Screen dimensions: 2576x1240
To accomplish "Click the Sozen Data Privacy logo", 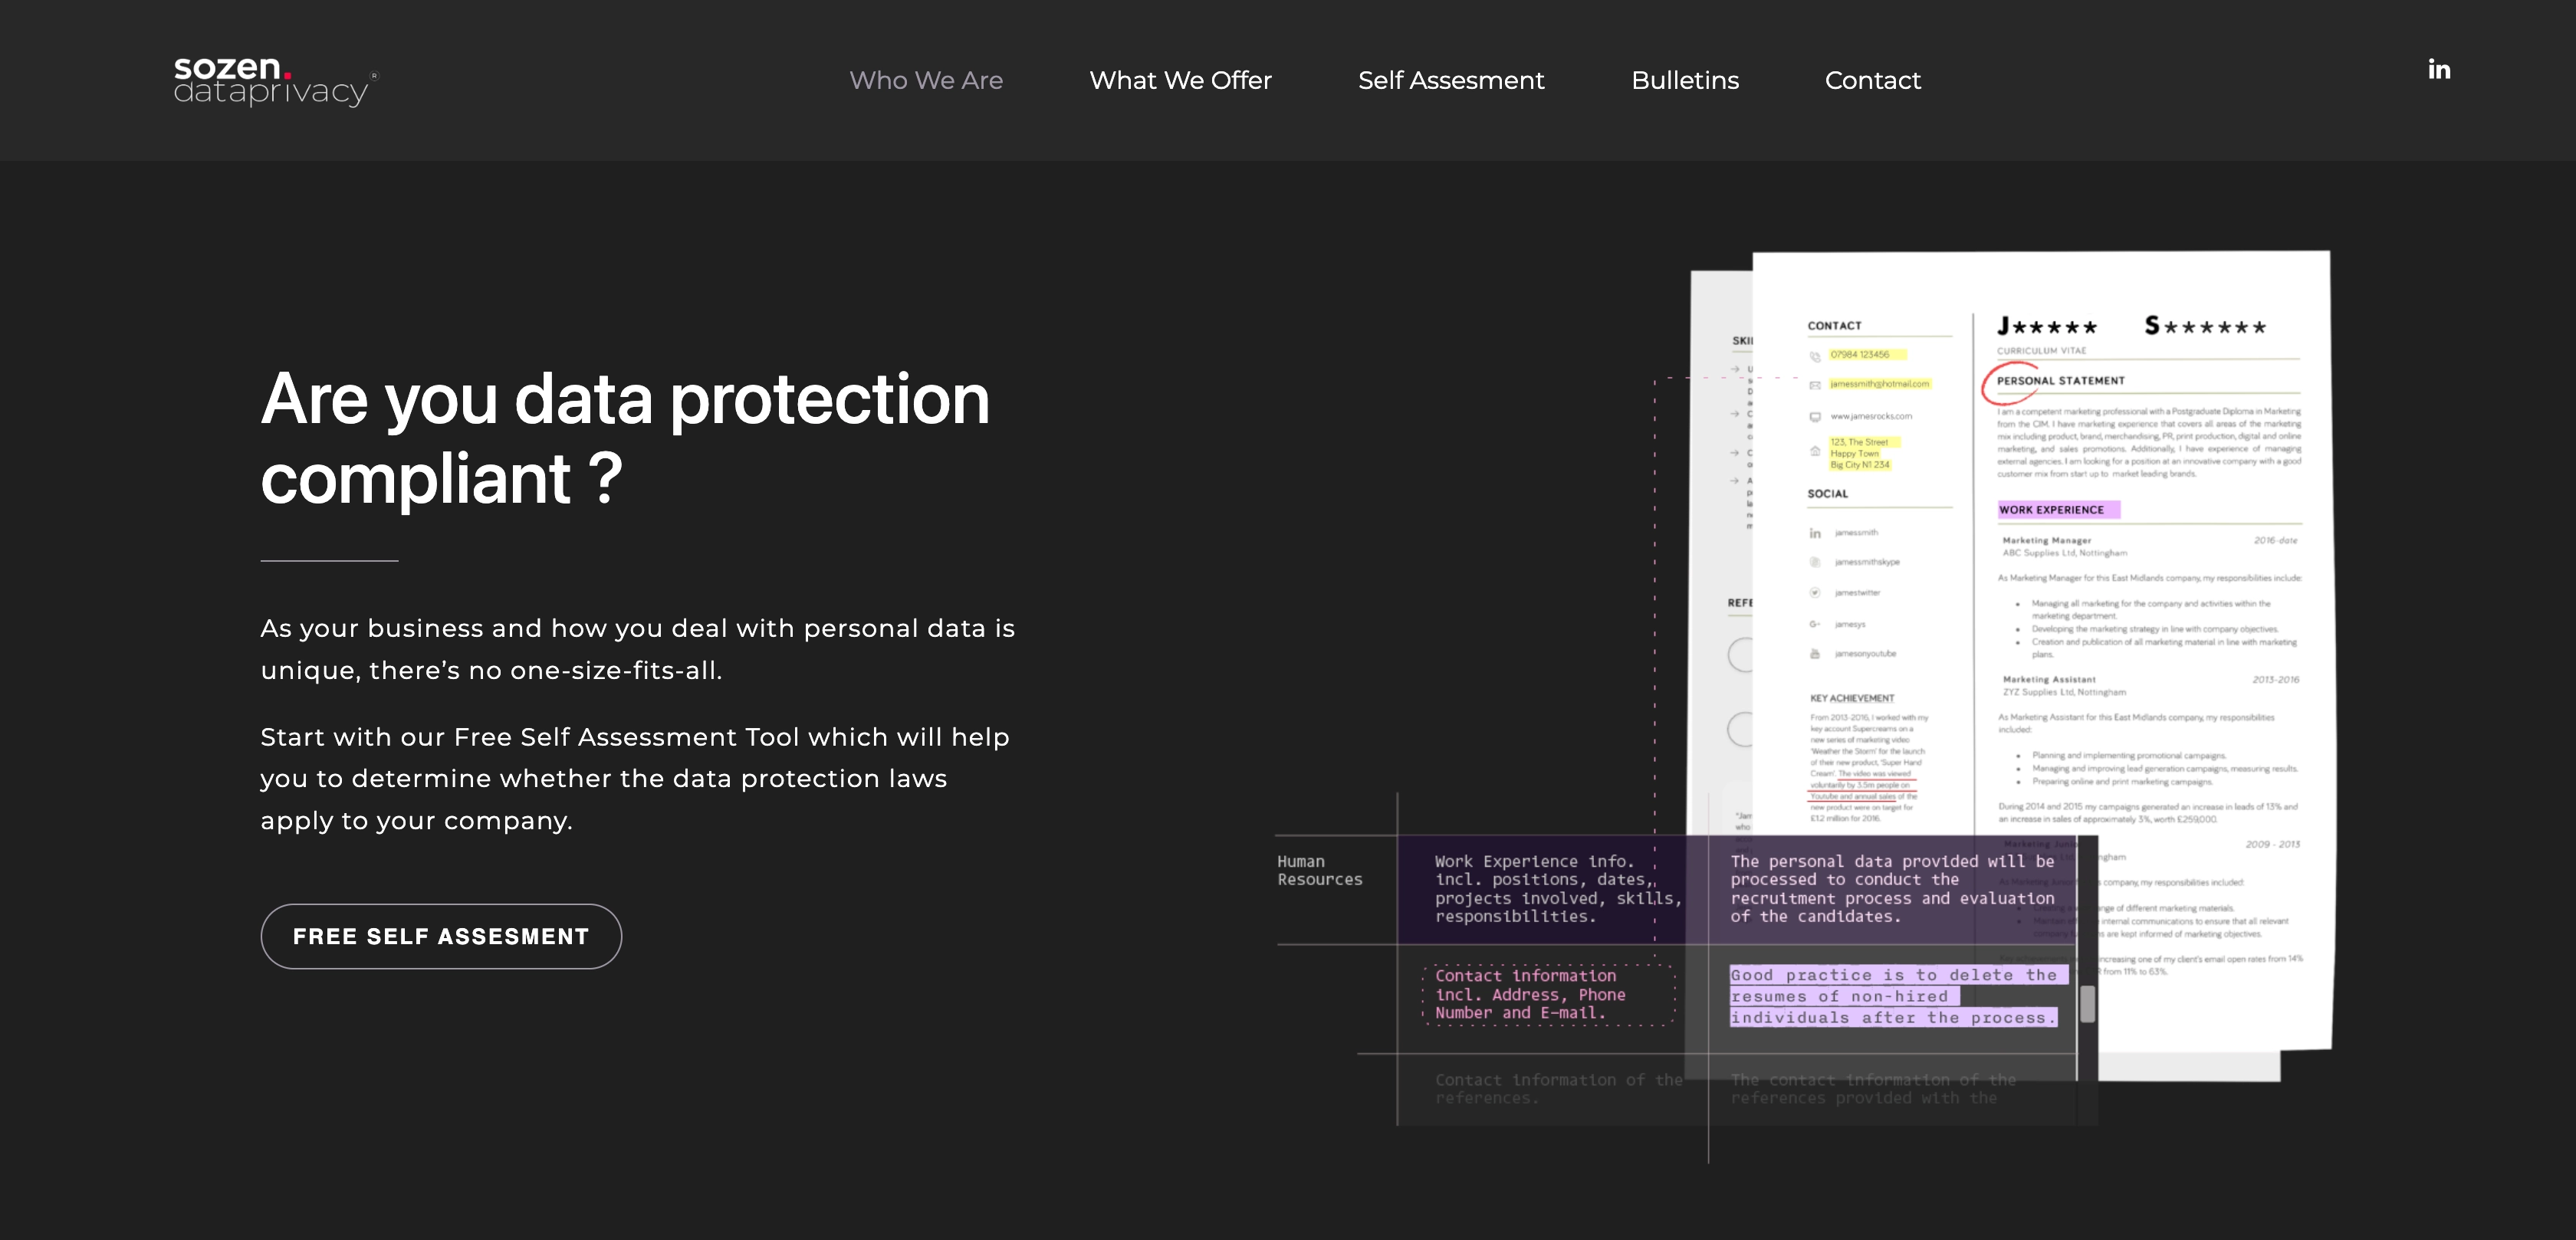I will 274,81.
